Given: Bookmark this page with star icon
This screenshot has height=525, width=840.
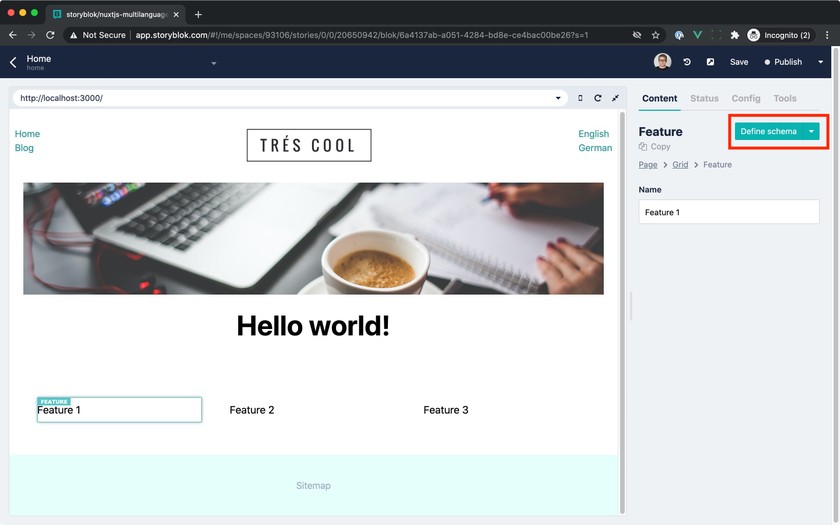Looking at the screenshot, I should coord(656,35).
